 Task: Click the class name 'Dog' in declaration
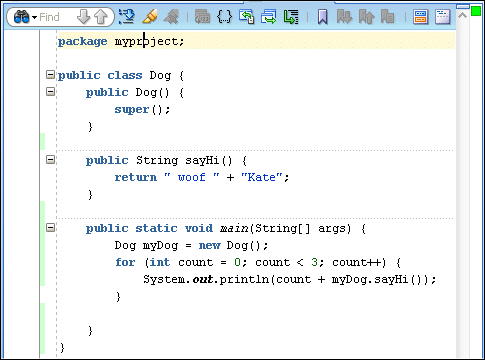pos(160,75)
